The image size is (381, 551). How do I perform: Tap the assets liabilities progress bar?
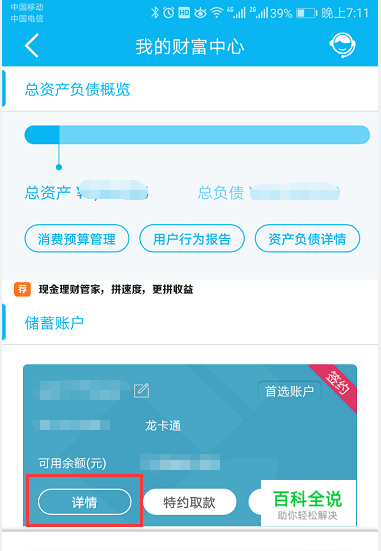(x=197, y=135)
